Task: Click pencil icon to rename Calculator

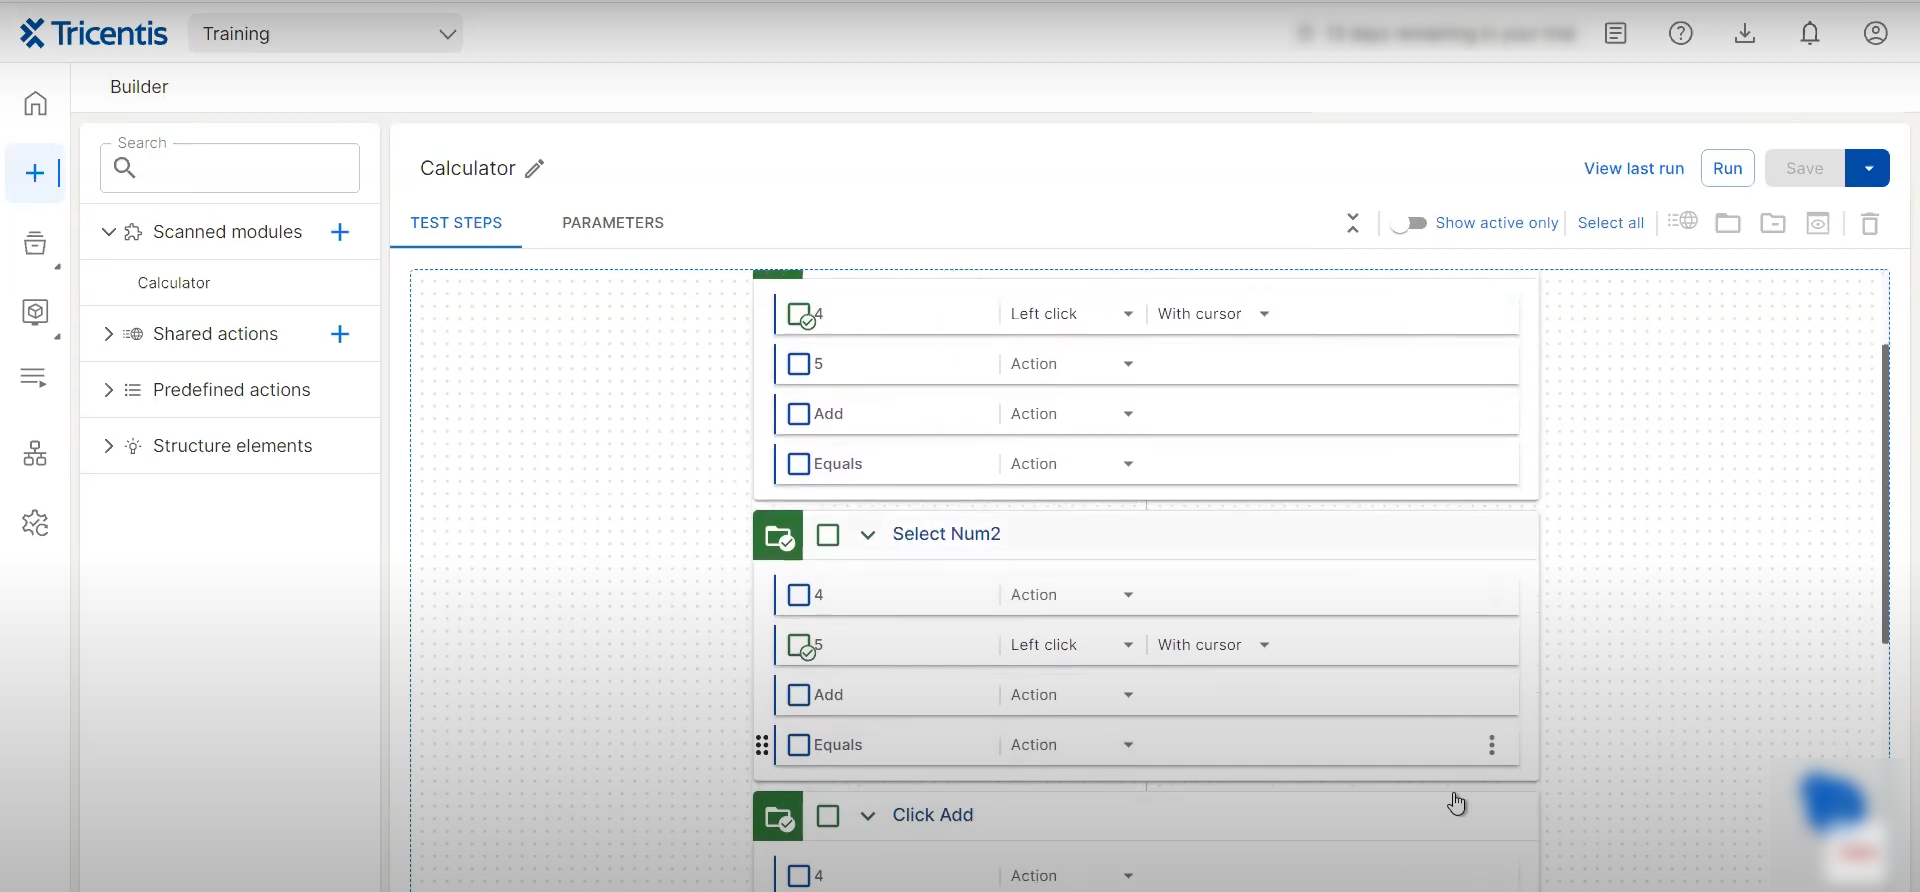Action: [x=535, y=168]
